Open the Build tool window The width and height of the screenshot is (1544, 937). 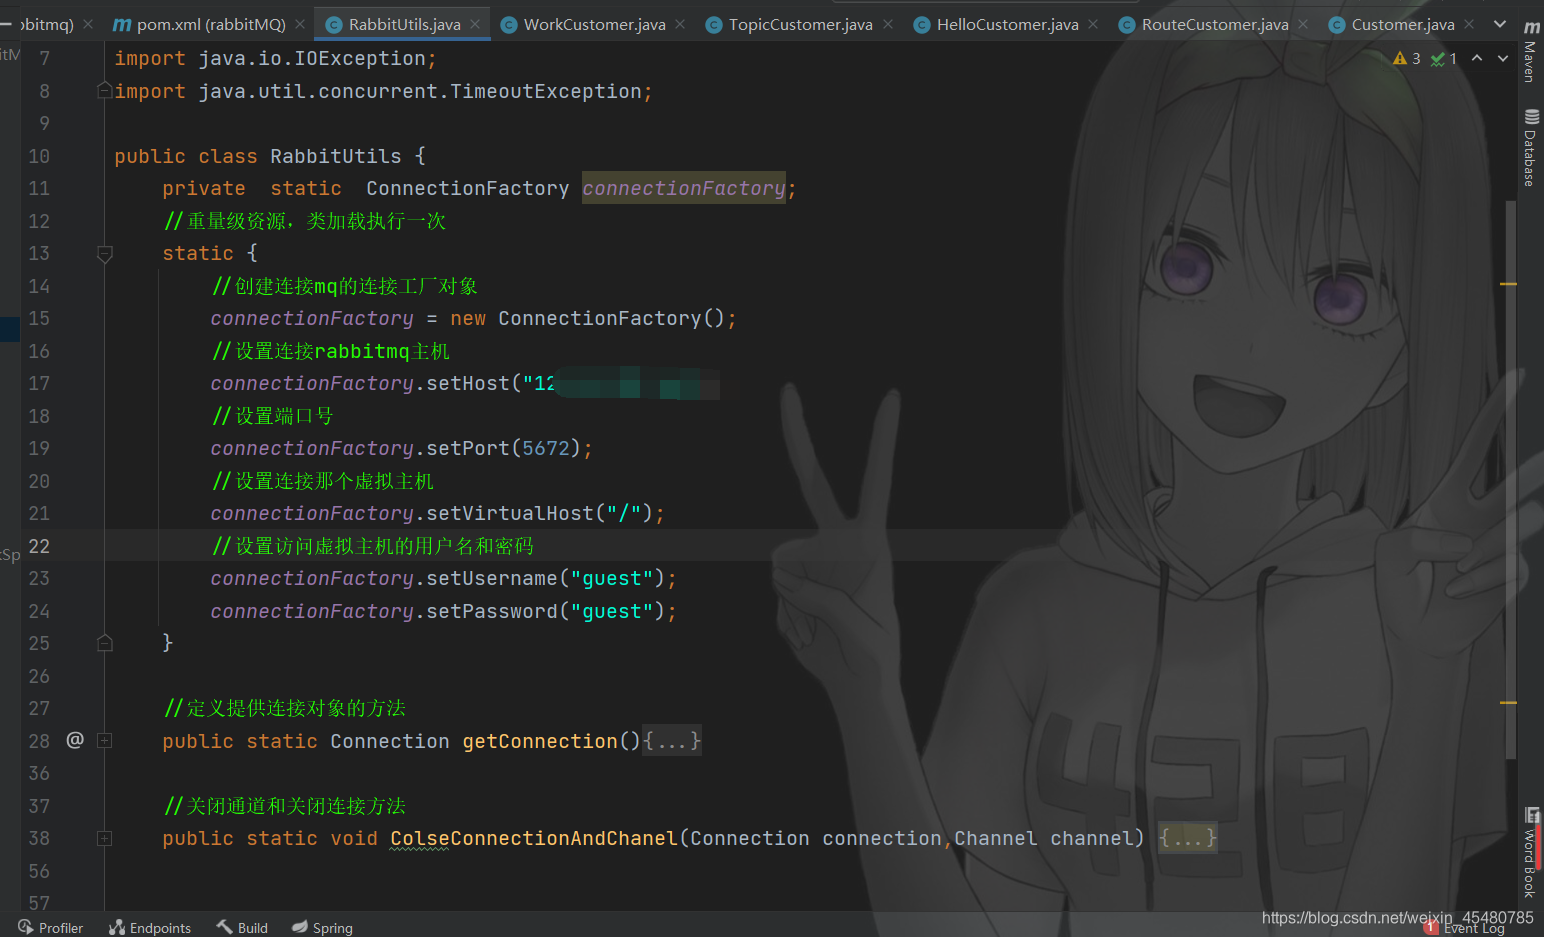[242, 928]
